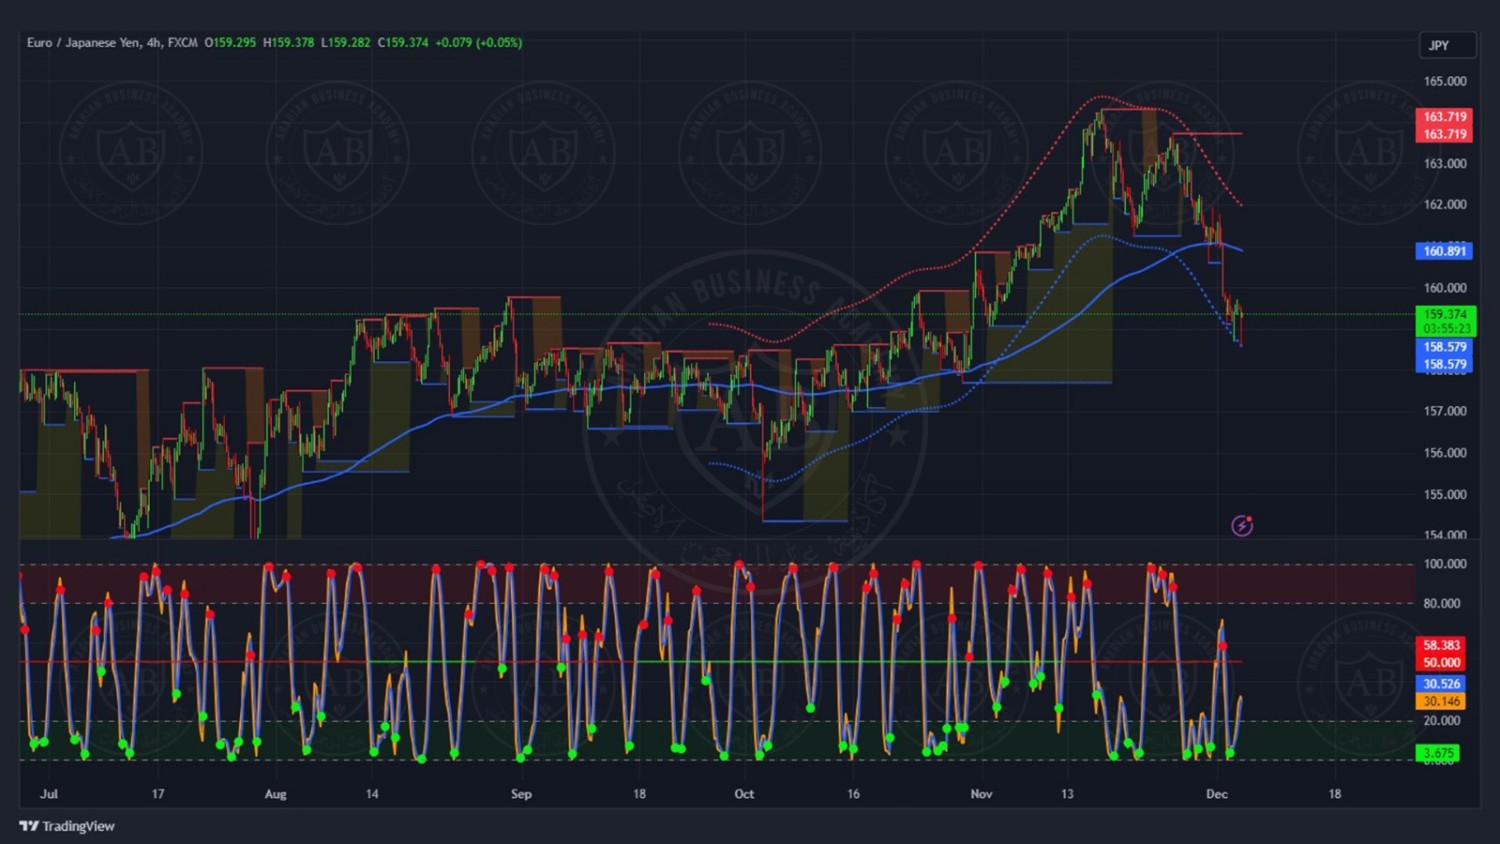Image resolution: width=1500 pixels, height=844 pixels.
Task: Select the blue 30.526 oscillator label
Action: point(1442,684)
